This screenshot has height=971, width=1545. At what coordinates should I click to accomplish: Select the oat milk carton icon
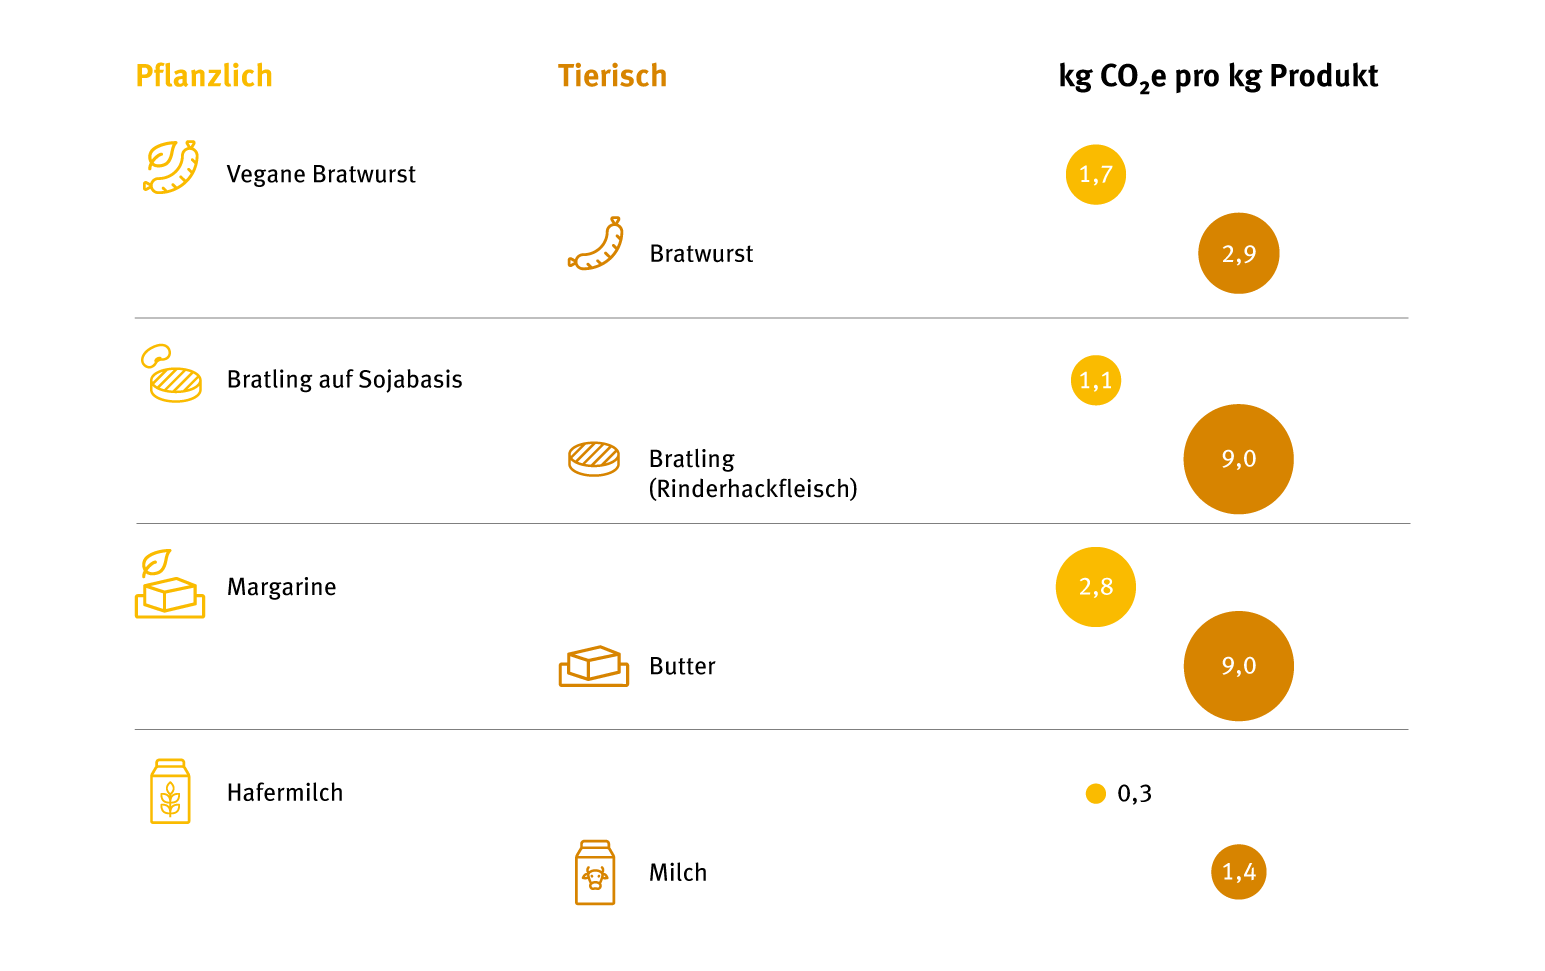pyautogui.click(x=170, y=792)
